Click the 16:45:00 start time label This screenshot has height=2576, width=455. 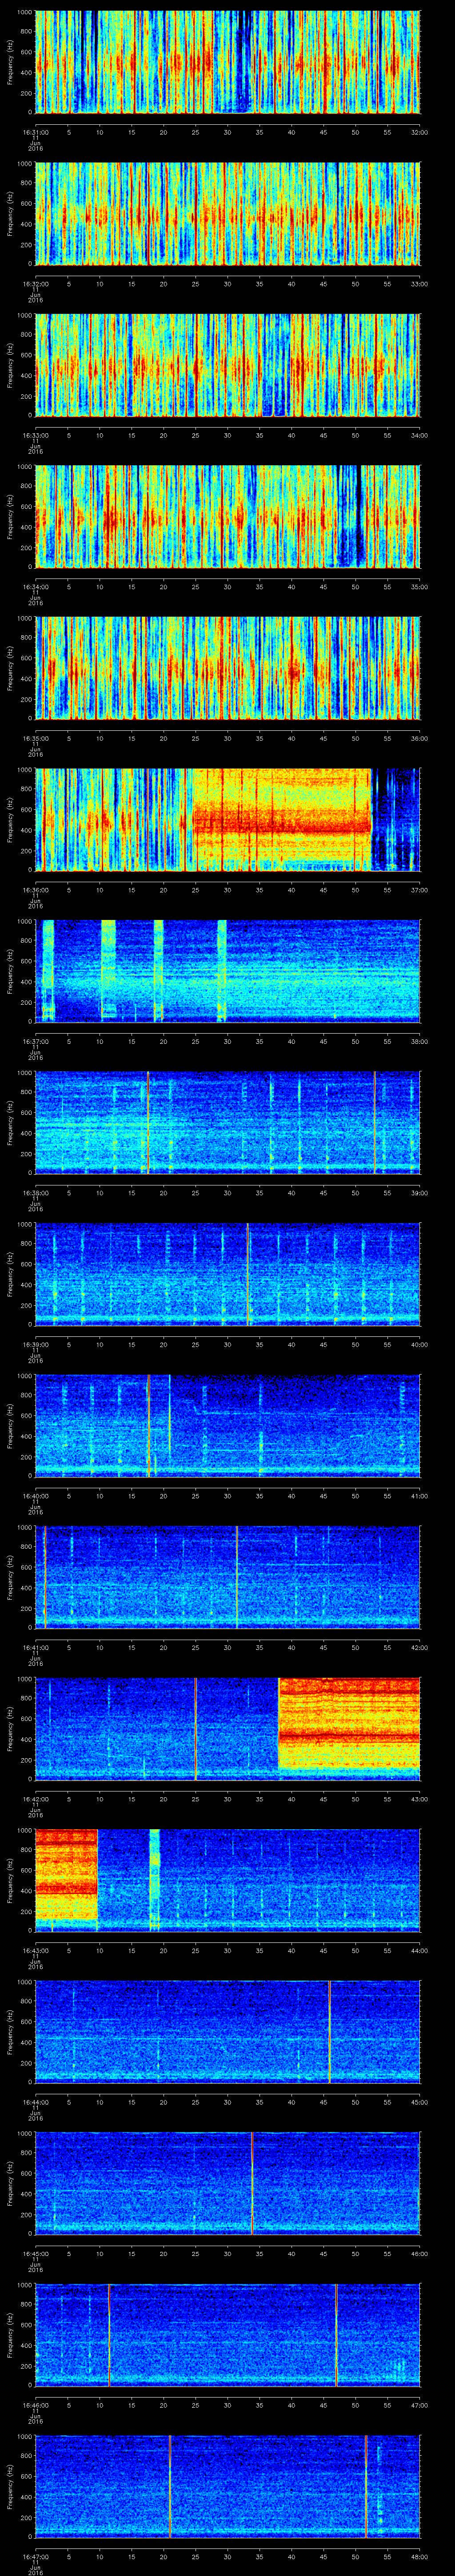[x=36, y=2253]
